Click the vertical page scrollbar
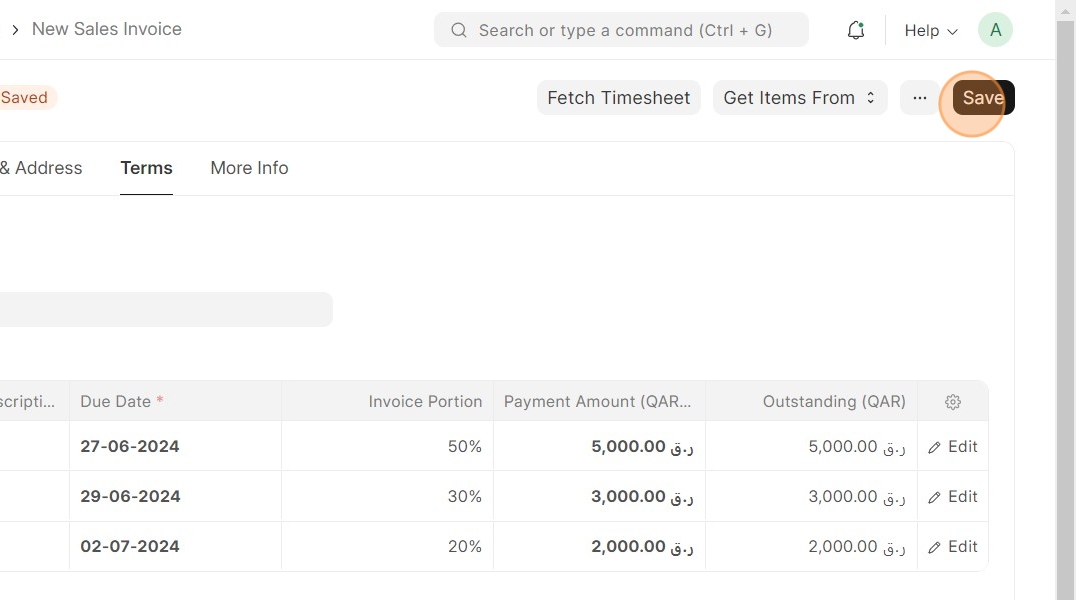This screenshot has width=1076, height=600. (x=1065, y=300)
